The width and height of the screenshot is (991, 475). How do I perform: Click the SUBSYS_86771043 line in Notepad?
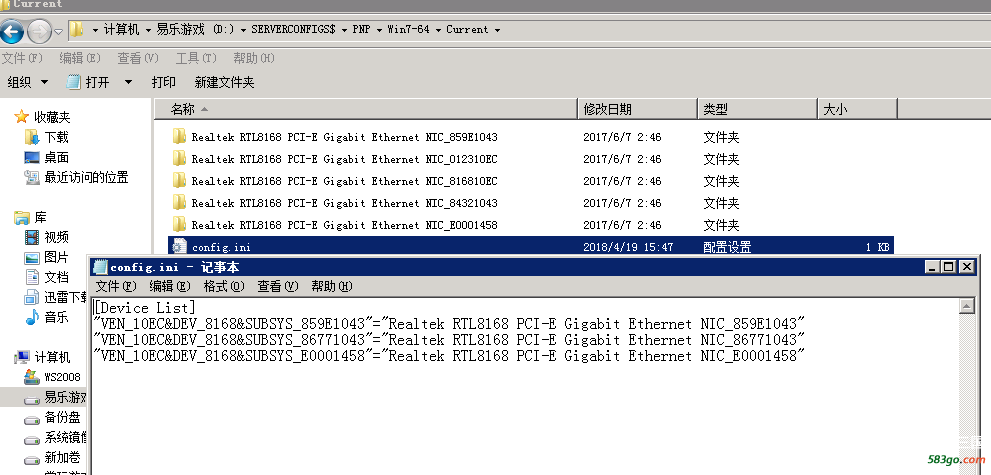[x=449, y=340]
